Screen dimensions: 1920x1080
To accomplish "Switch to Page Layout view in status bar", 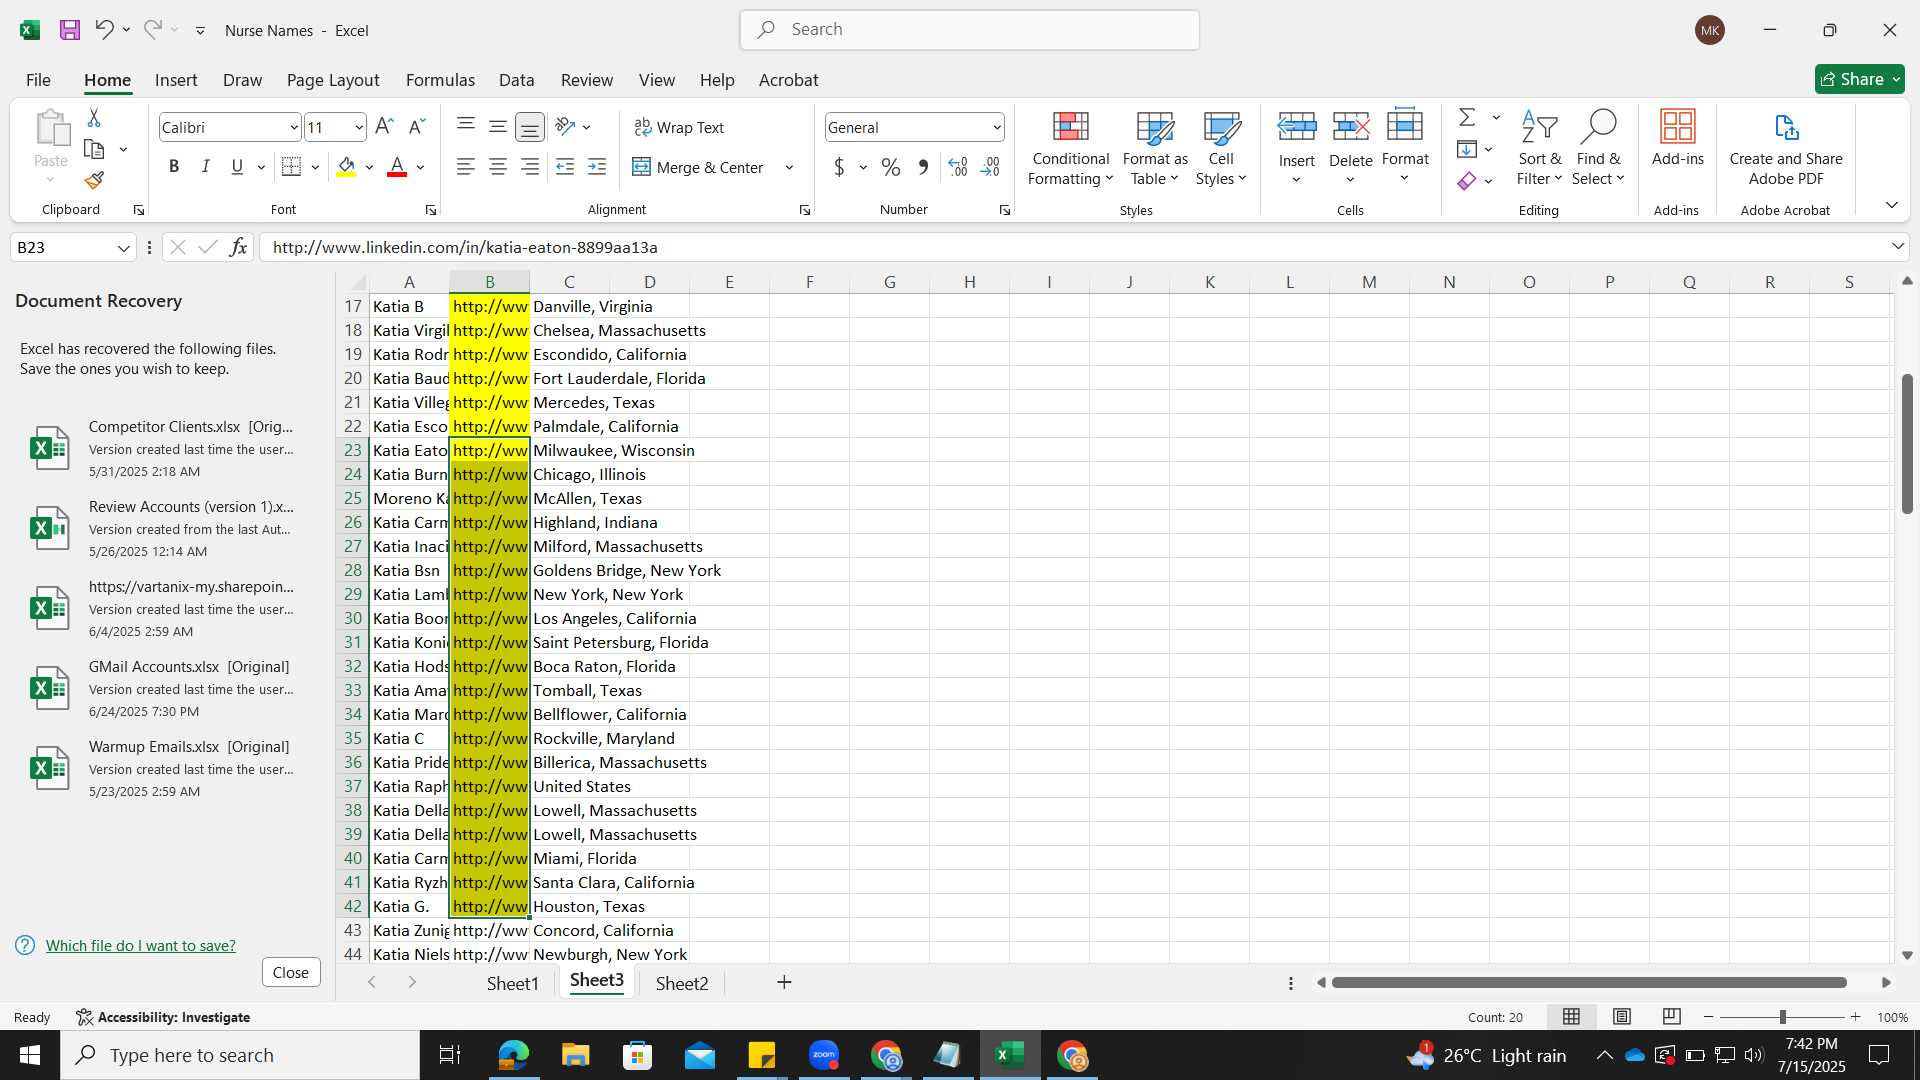I will pyautogui.click(x=1622, y=1017).
